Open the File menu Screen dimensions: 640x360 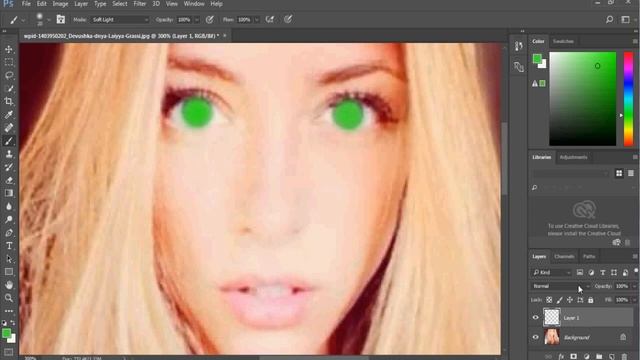click(26, 4)
